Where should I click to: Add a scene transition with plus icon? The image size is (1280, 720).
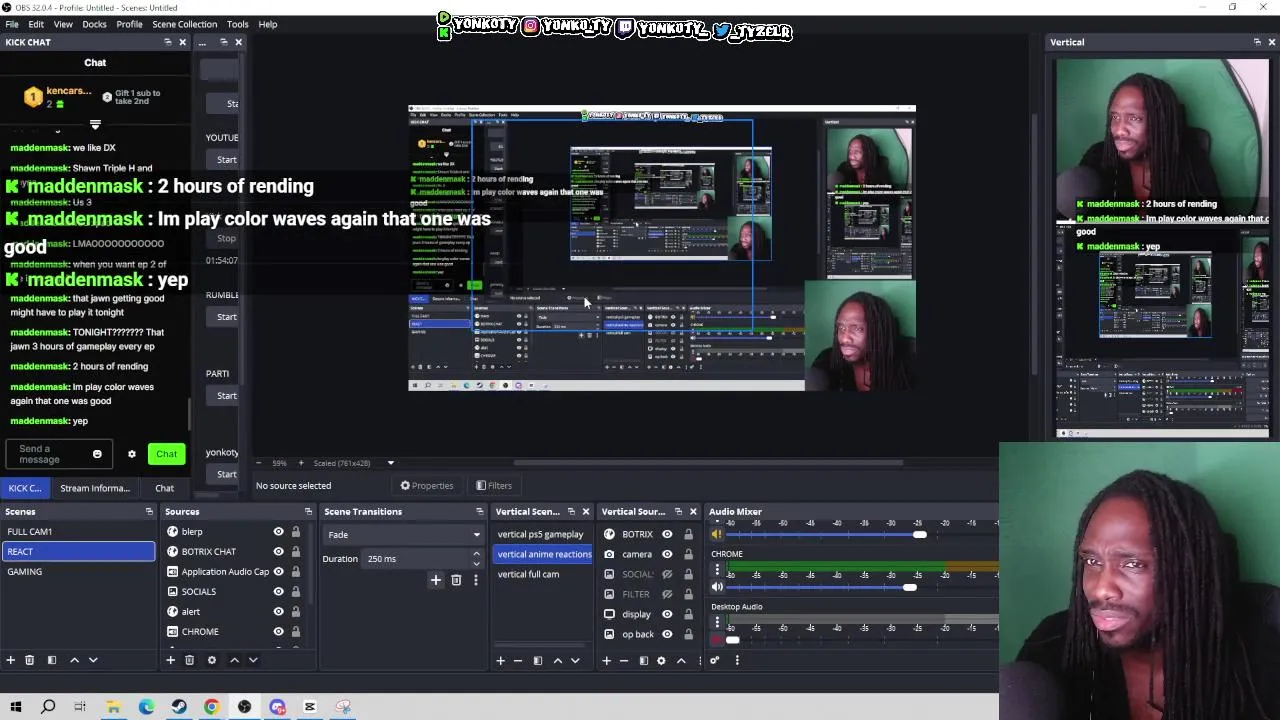(435, 580)
